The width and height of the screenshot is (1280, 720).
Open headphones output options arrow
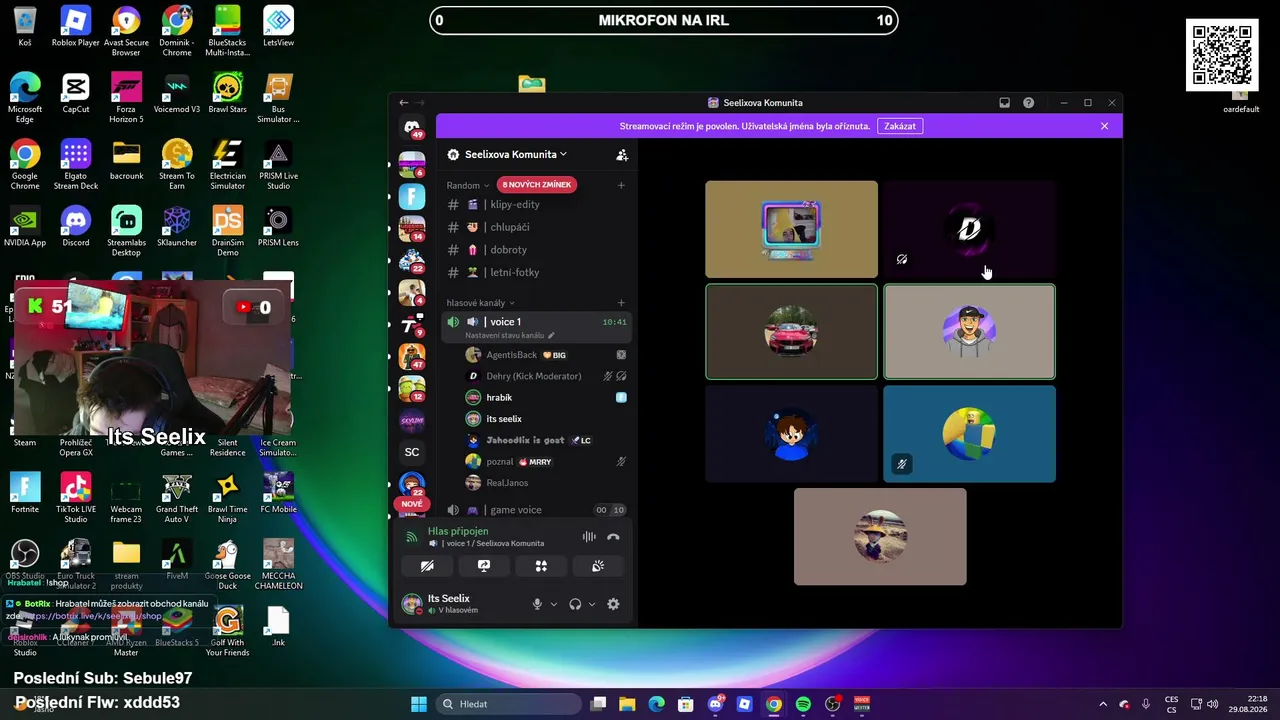point(592,604)
